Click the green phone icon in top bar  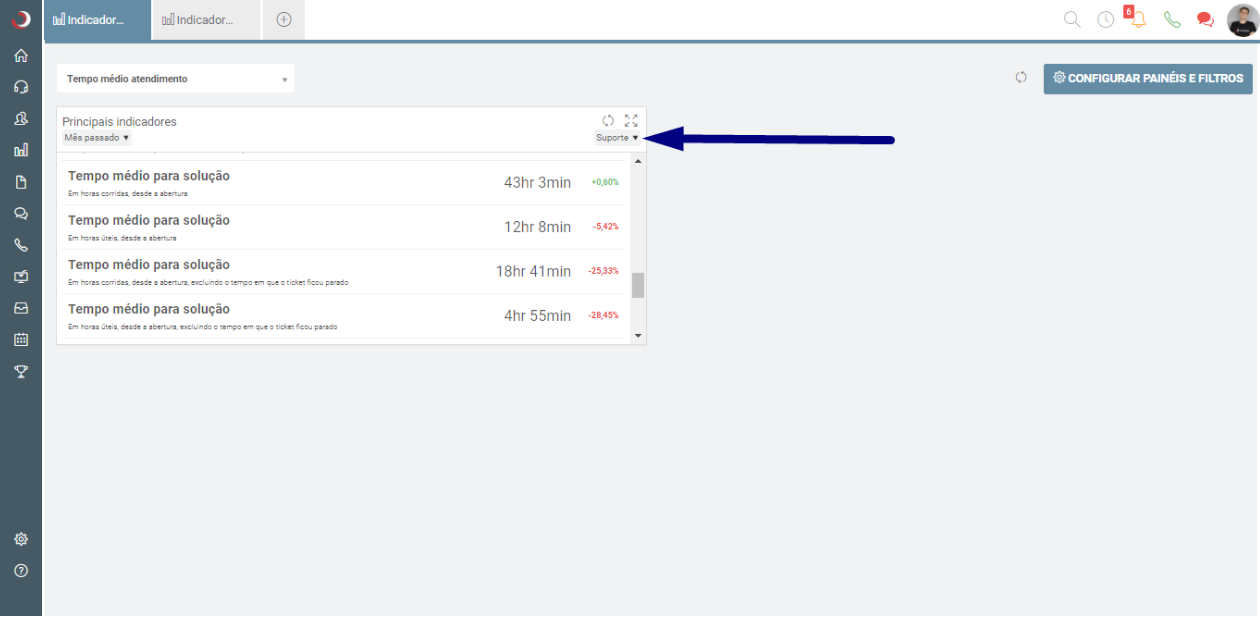click(1172, 19)
